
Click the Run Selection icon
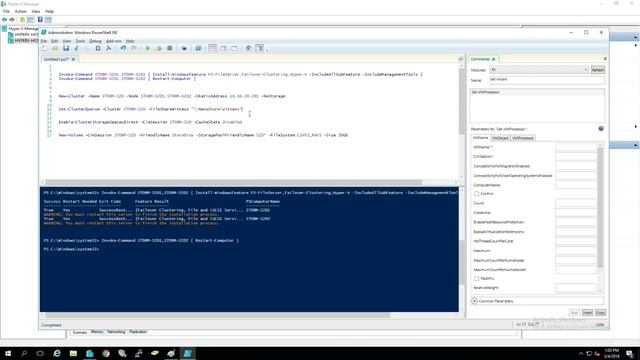pos(159,48)
